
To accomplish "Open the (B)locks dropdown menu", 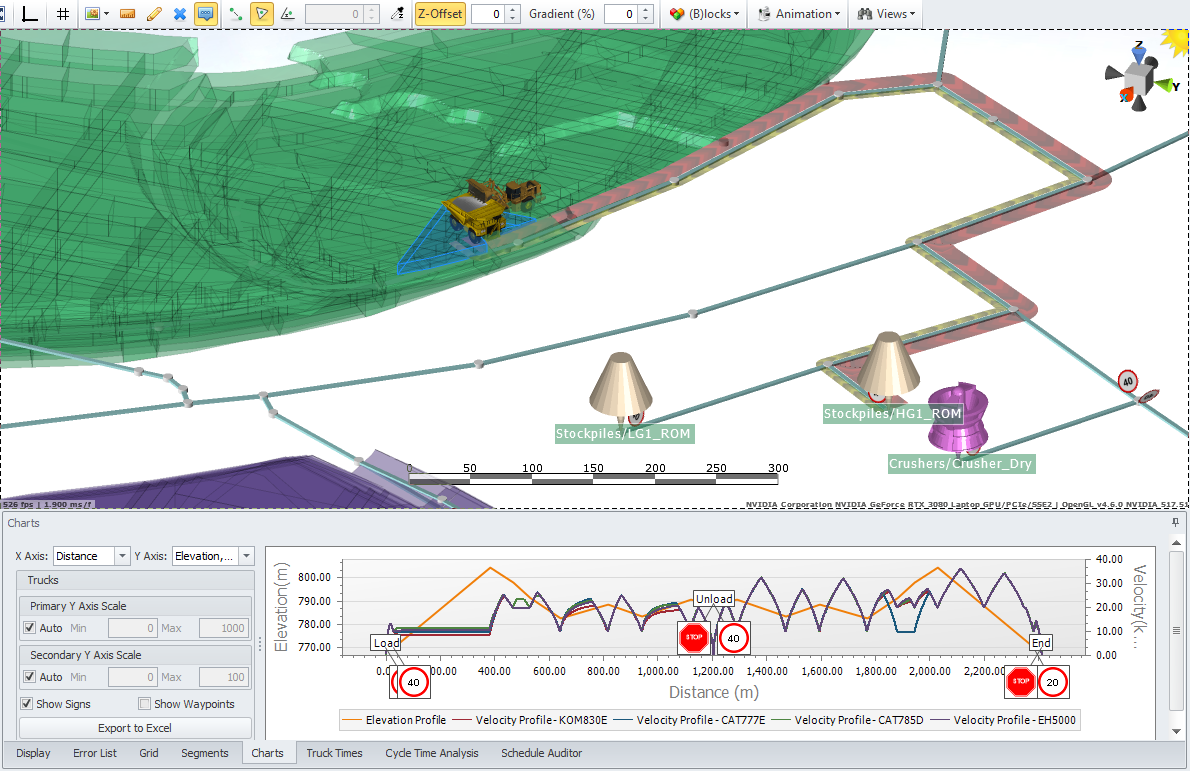I will click(704, 14).
